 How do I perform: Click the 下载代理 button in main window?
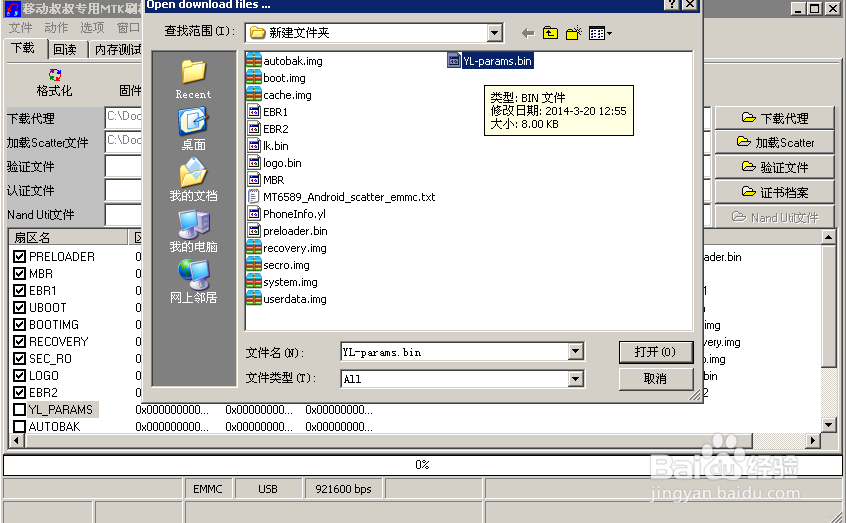pos(774,118)
